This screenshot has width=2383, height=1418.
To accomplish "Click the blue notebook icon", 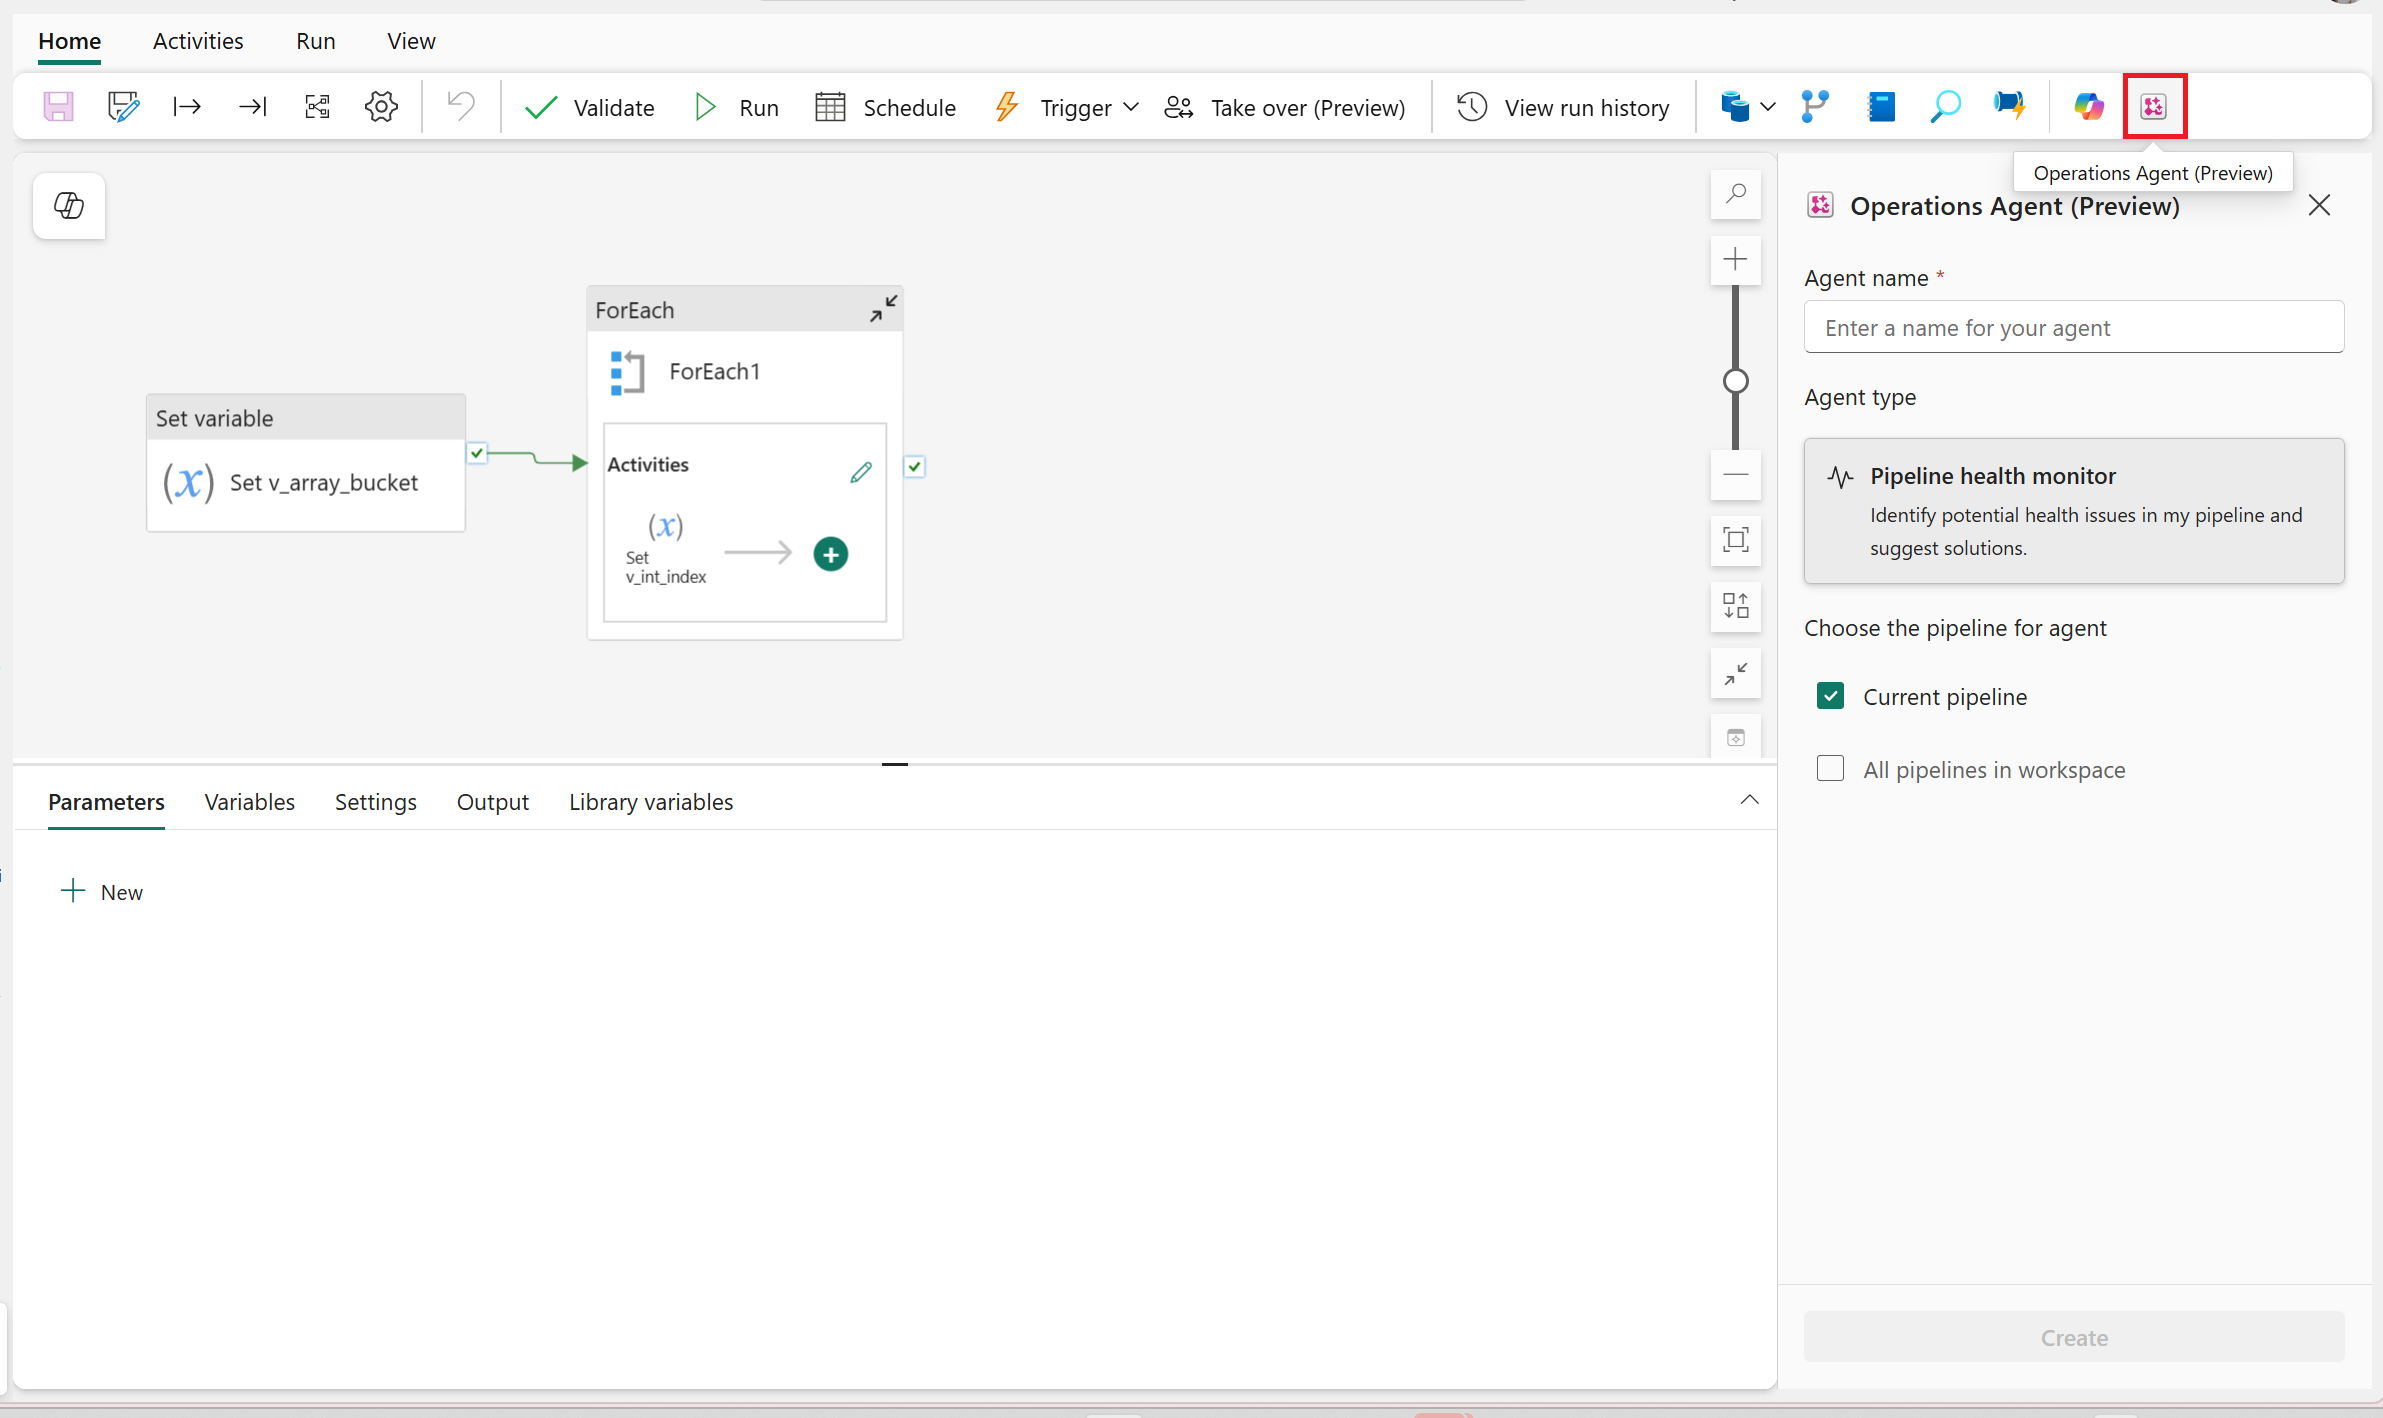I will pos(1881,106).
